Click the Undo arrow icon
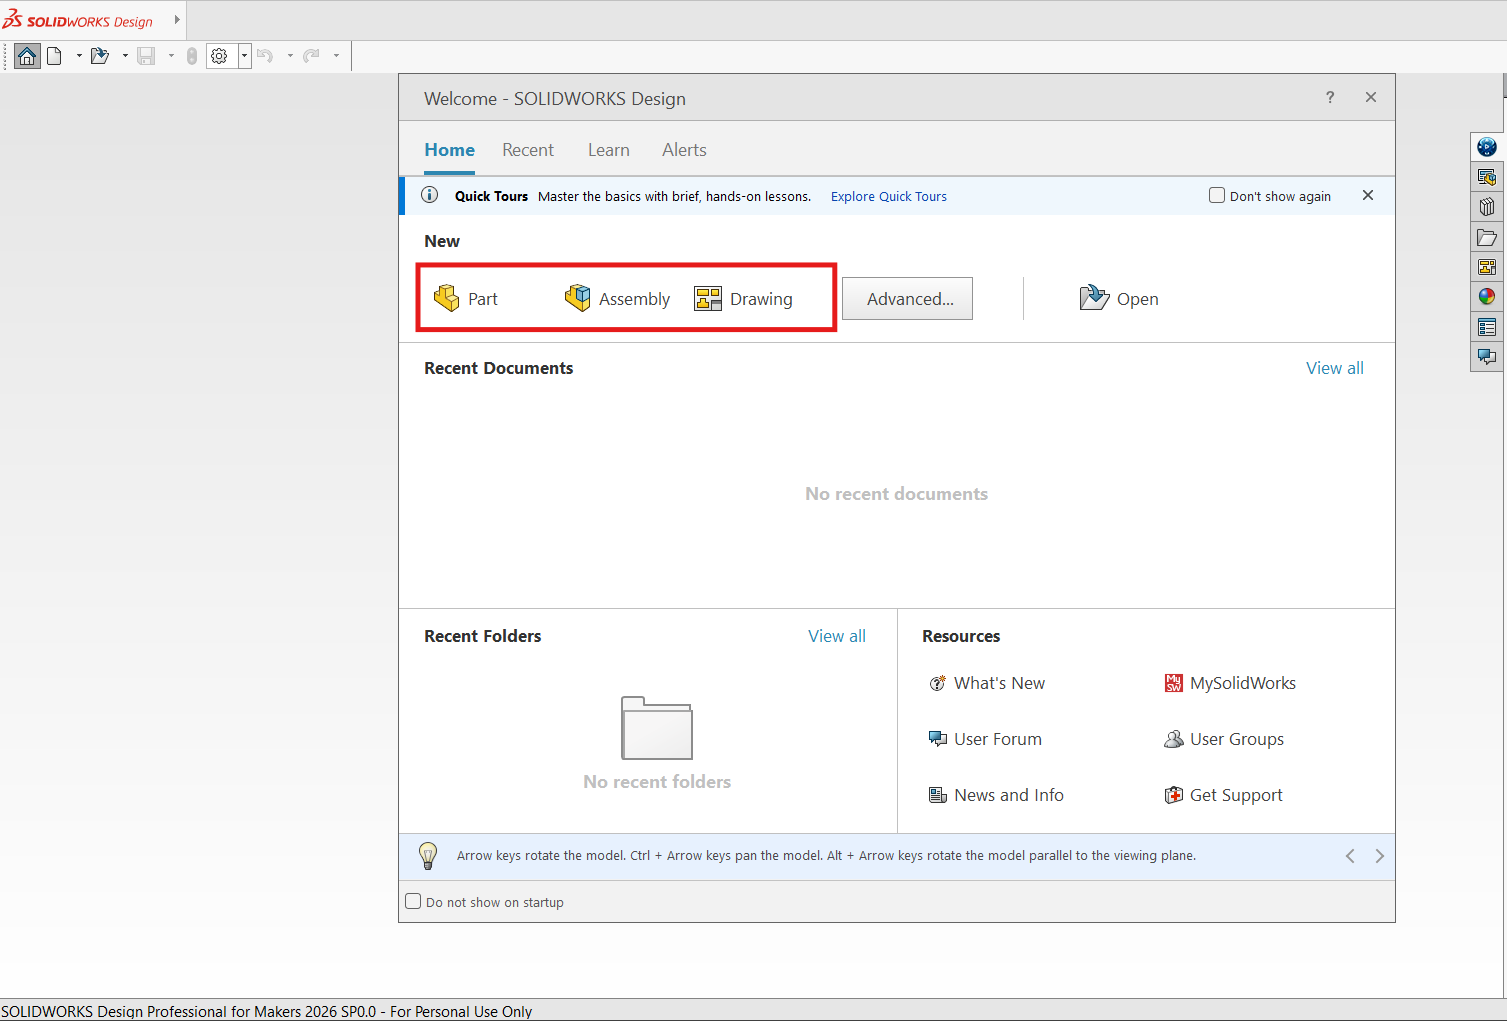Viewport: 1507px width, 1021px height. pos(265,56)
